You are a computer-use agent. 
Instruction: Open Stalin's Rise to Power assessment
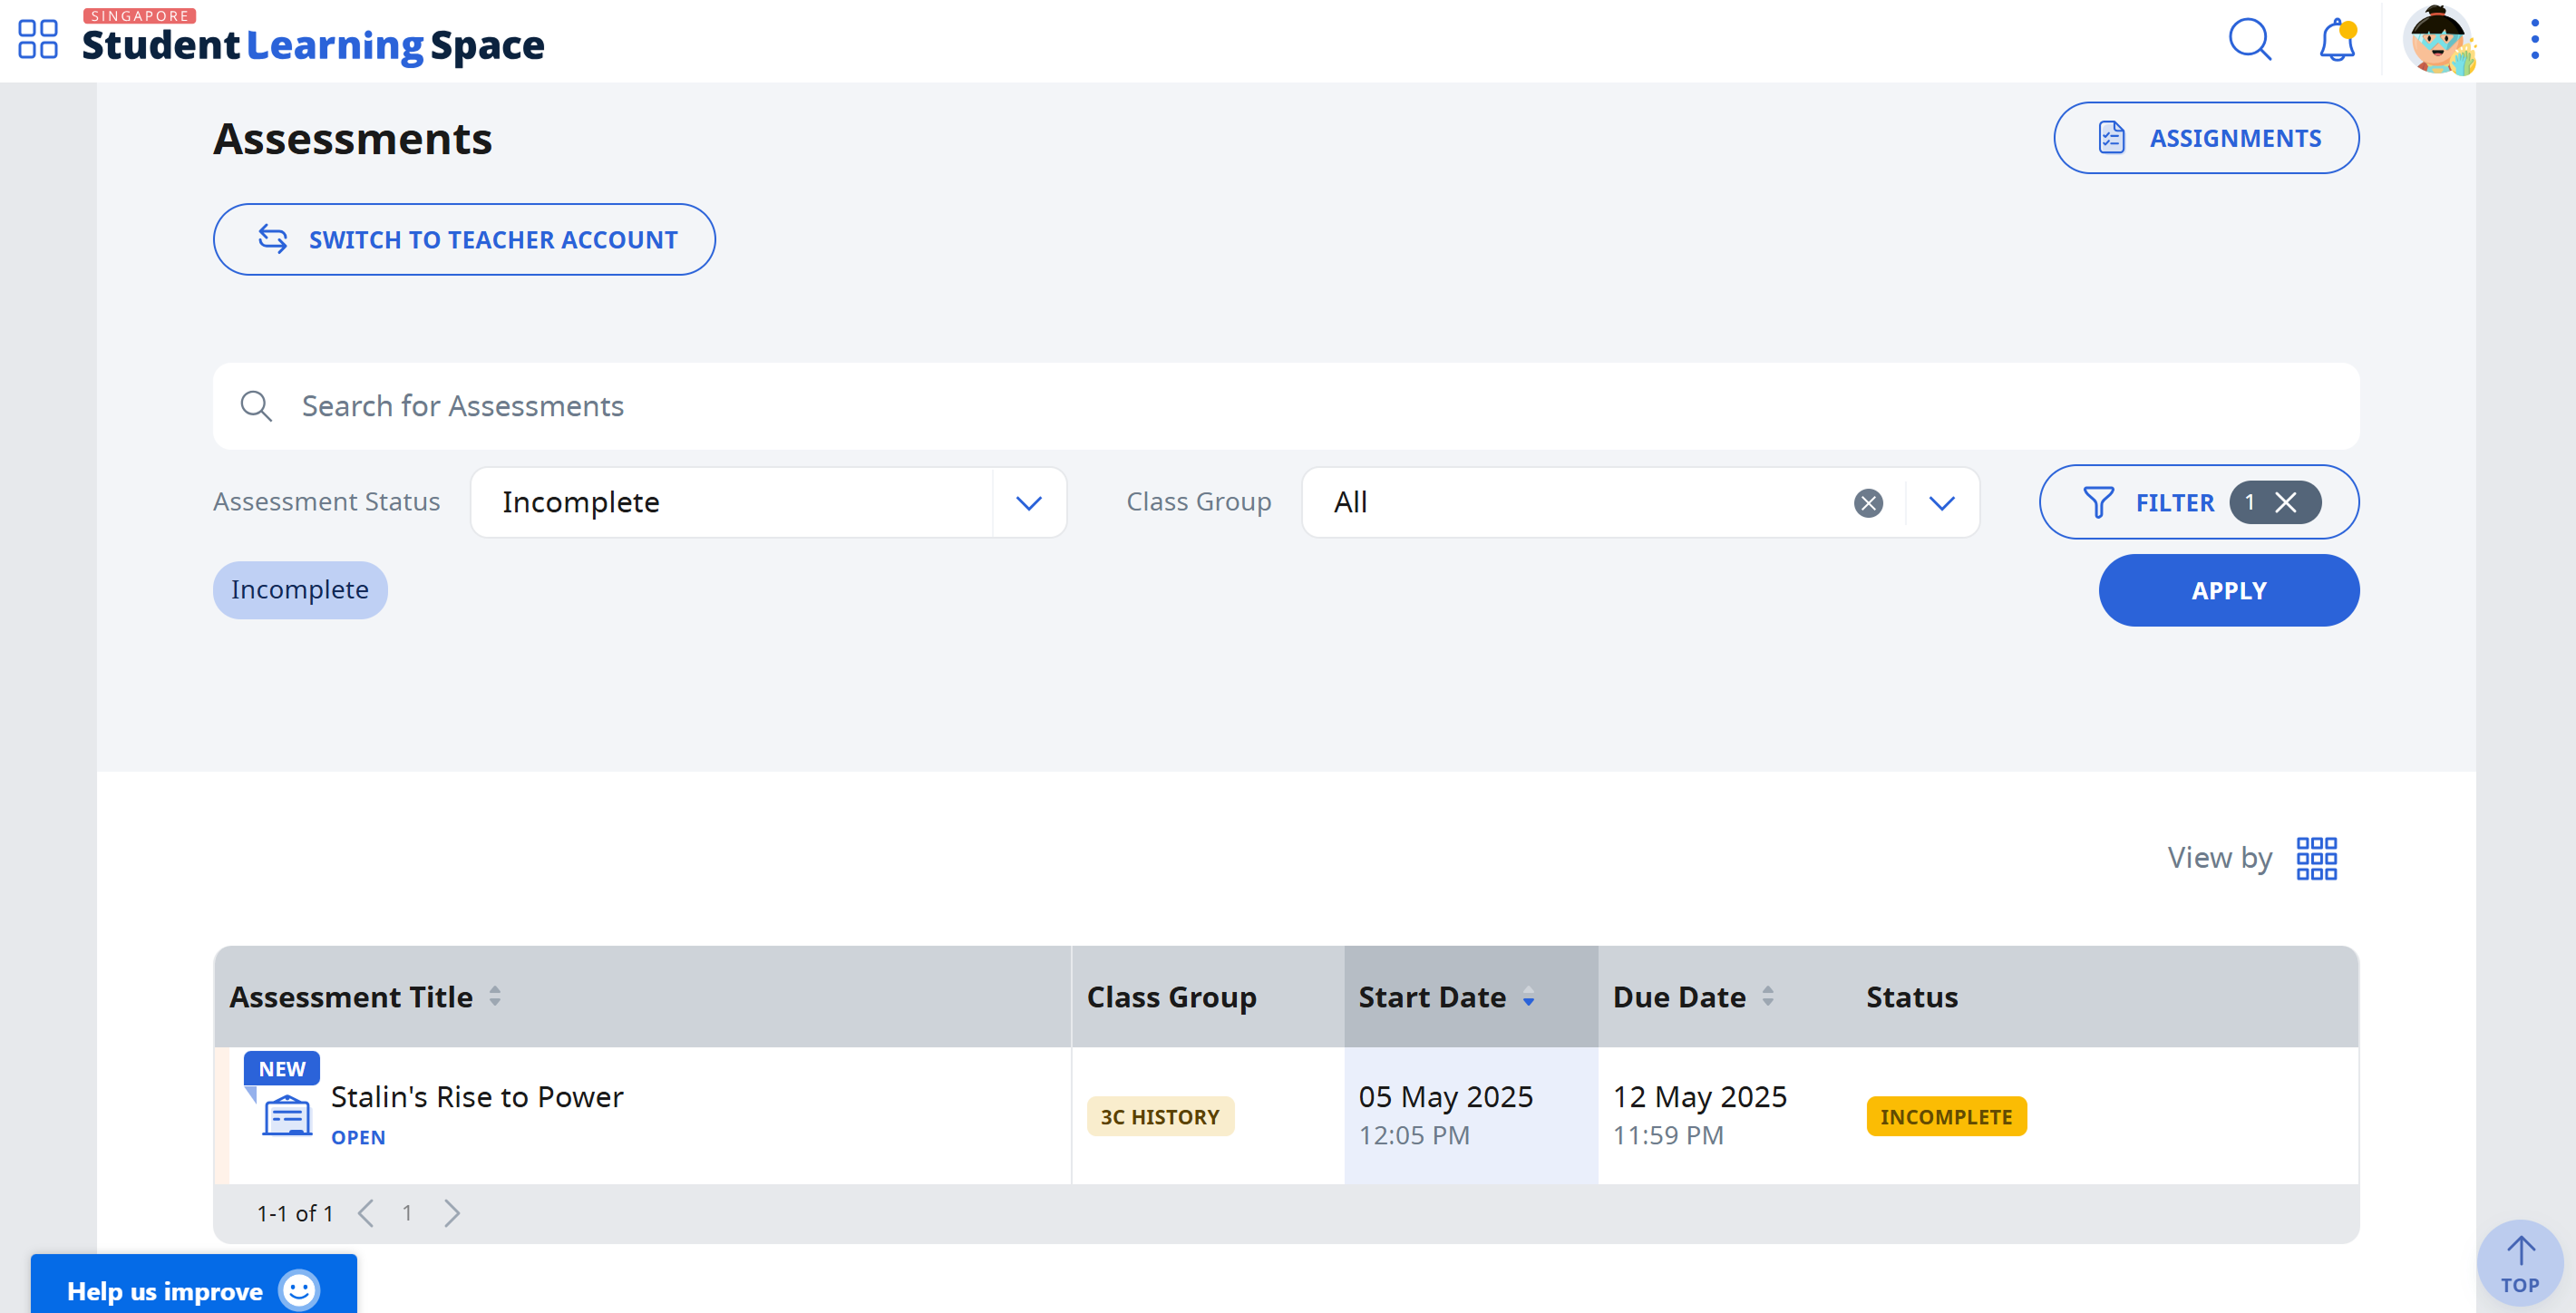click(477, 1097)
